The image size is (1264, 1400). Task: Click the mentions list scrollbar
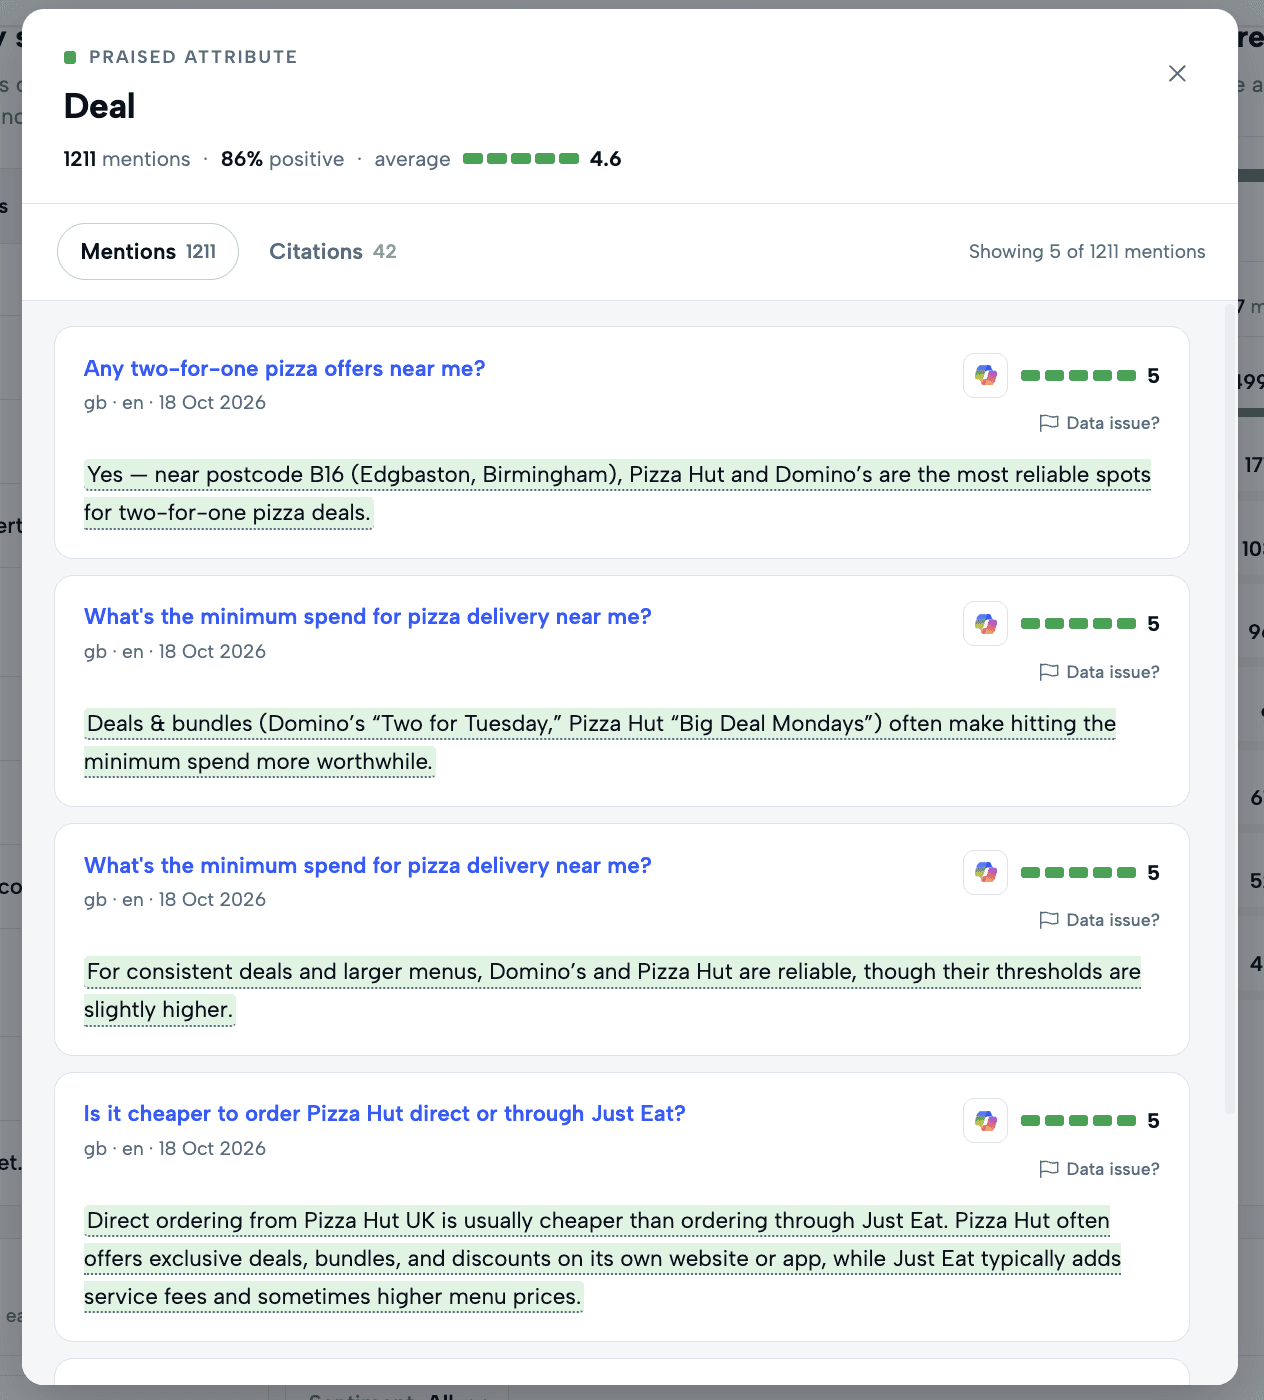[x=1230, y=710]
